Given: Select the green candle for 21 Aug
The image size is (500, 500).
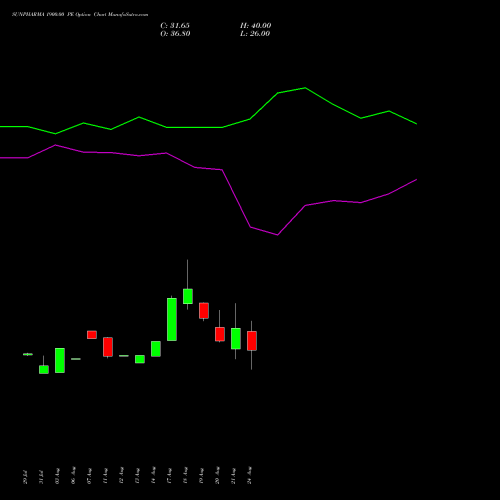Looking at the screenshot, I should tap(236, 338).
